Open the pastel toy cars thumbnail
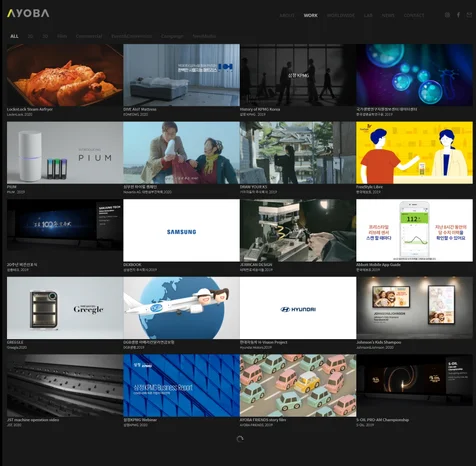Screen dimensions: 476x466 [x=298, y=385]
